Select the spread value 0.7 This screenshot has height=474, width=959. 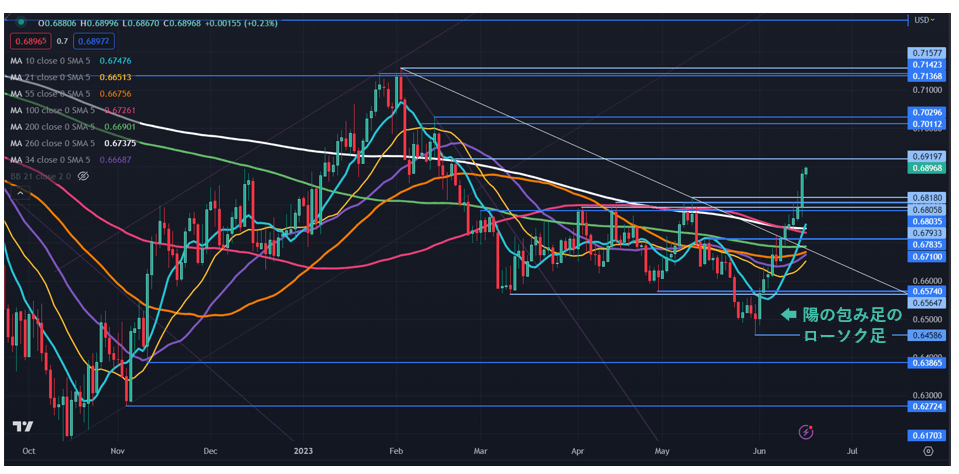coord(62,41)
